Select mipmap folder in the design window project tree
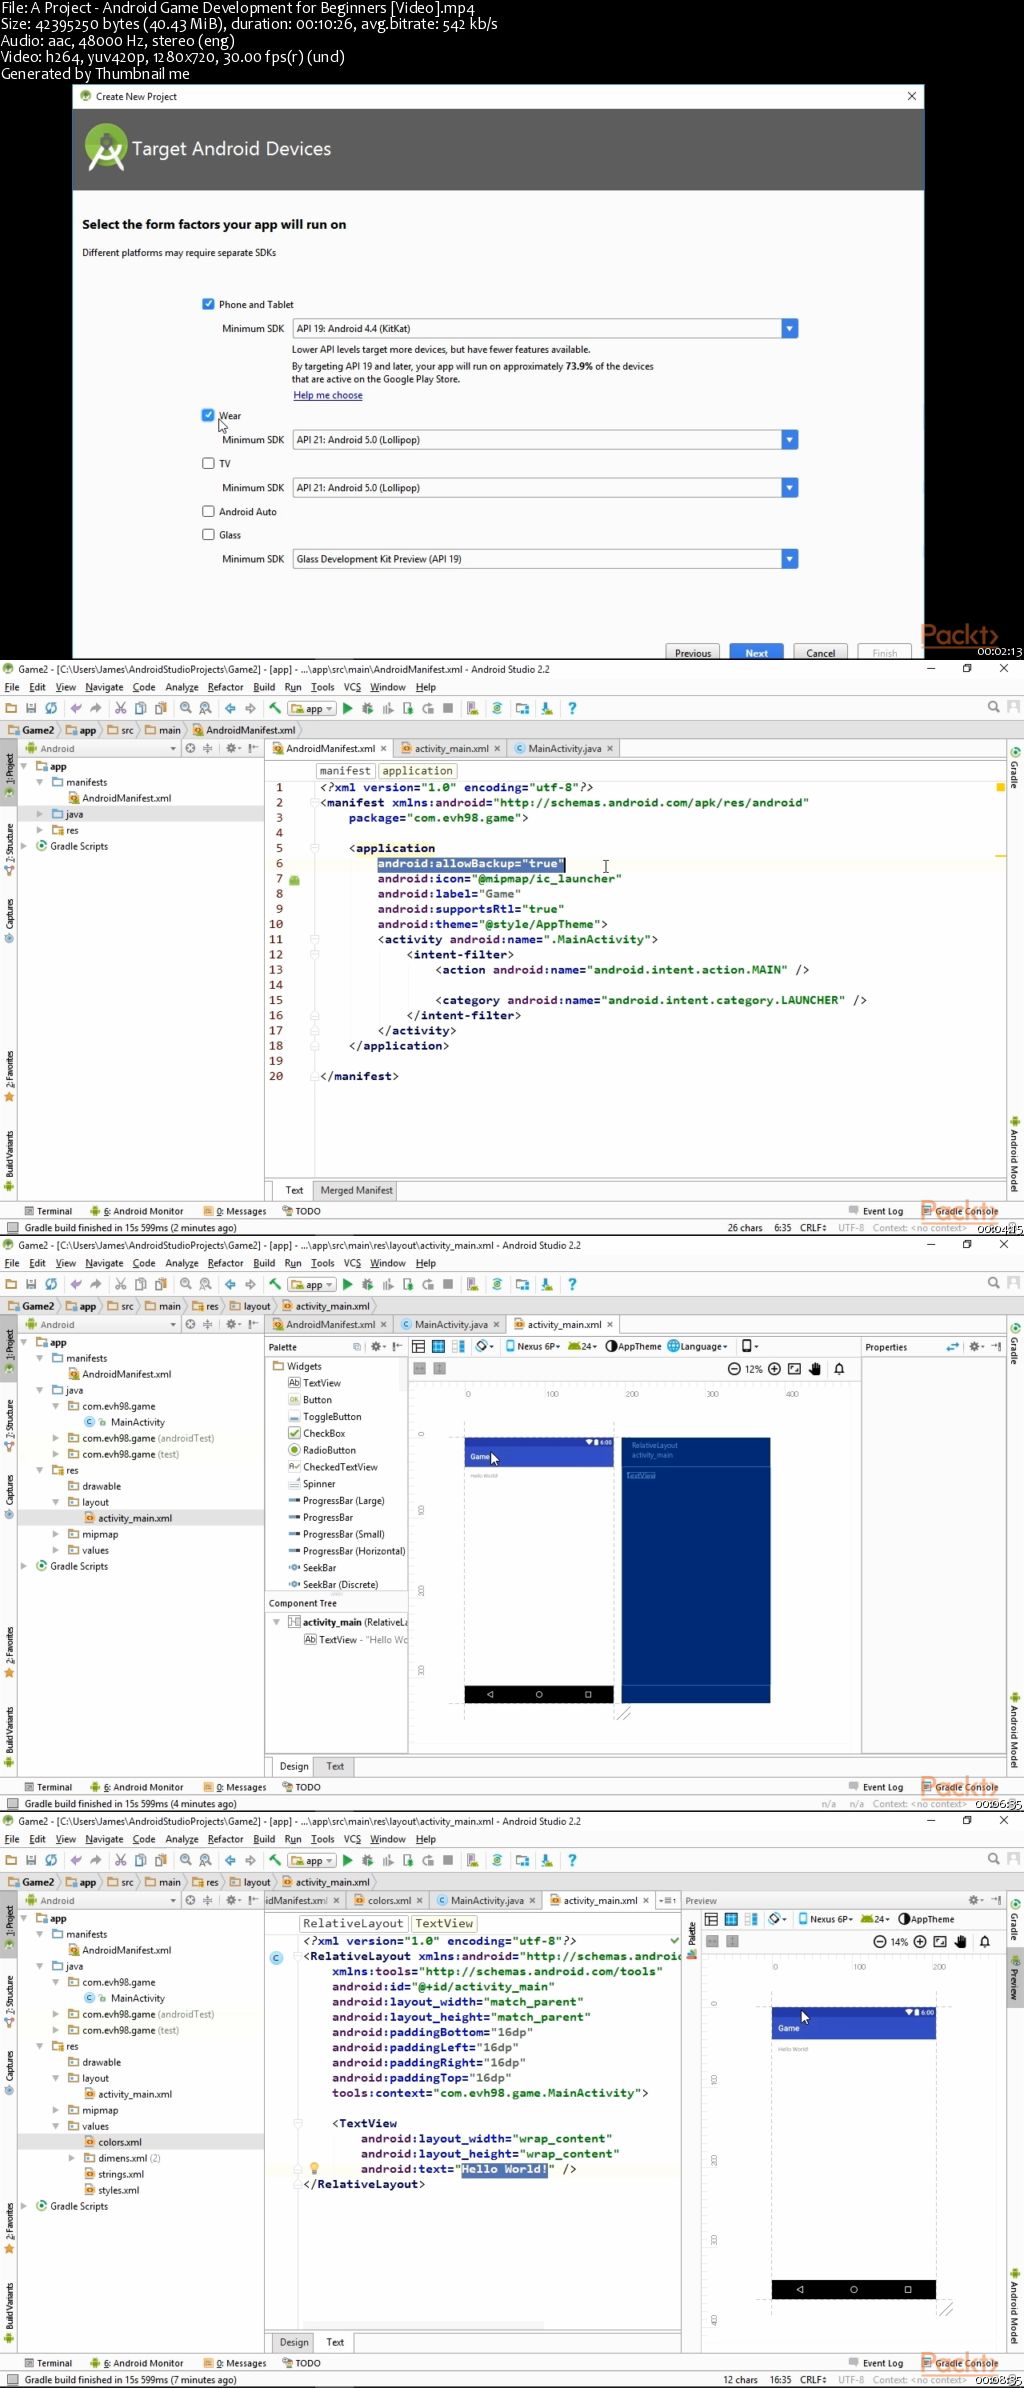 (100, 1534)
